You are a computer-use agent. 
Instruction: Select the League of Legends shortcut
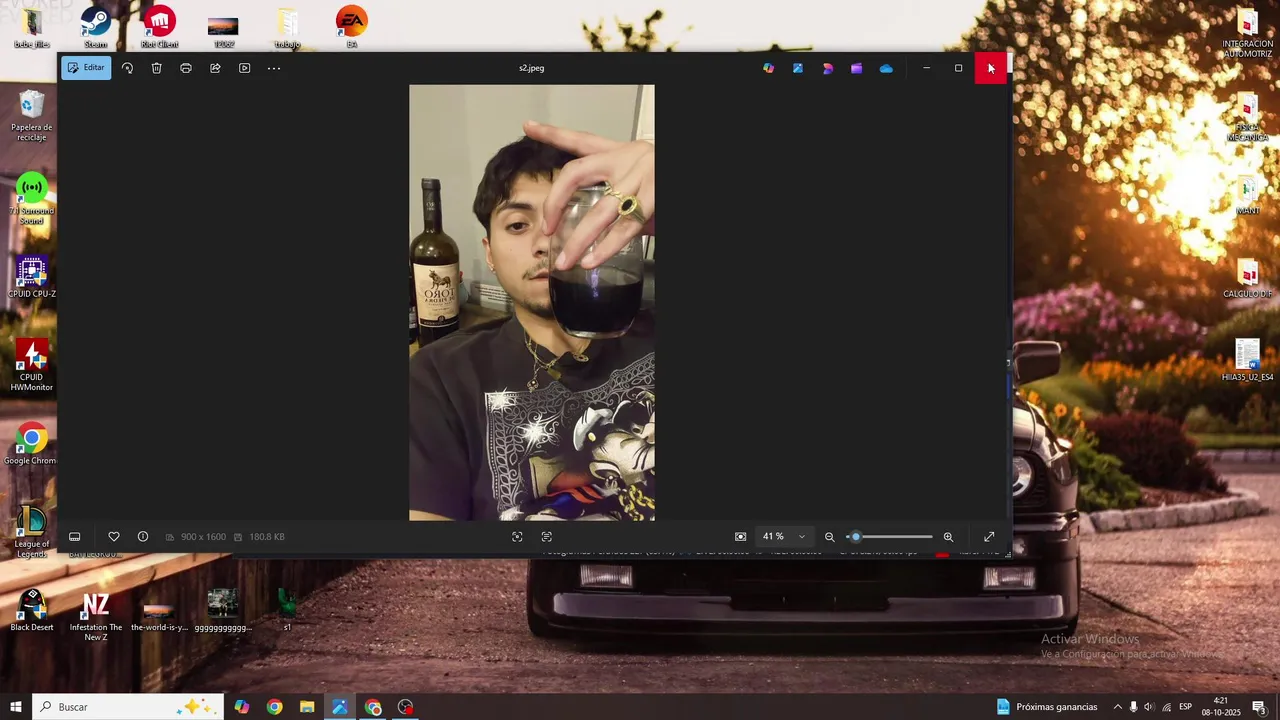pyautogui.click(x=32, y=531)
